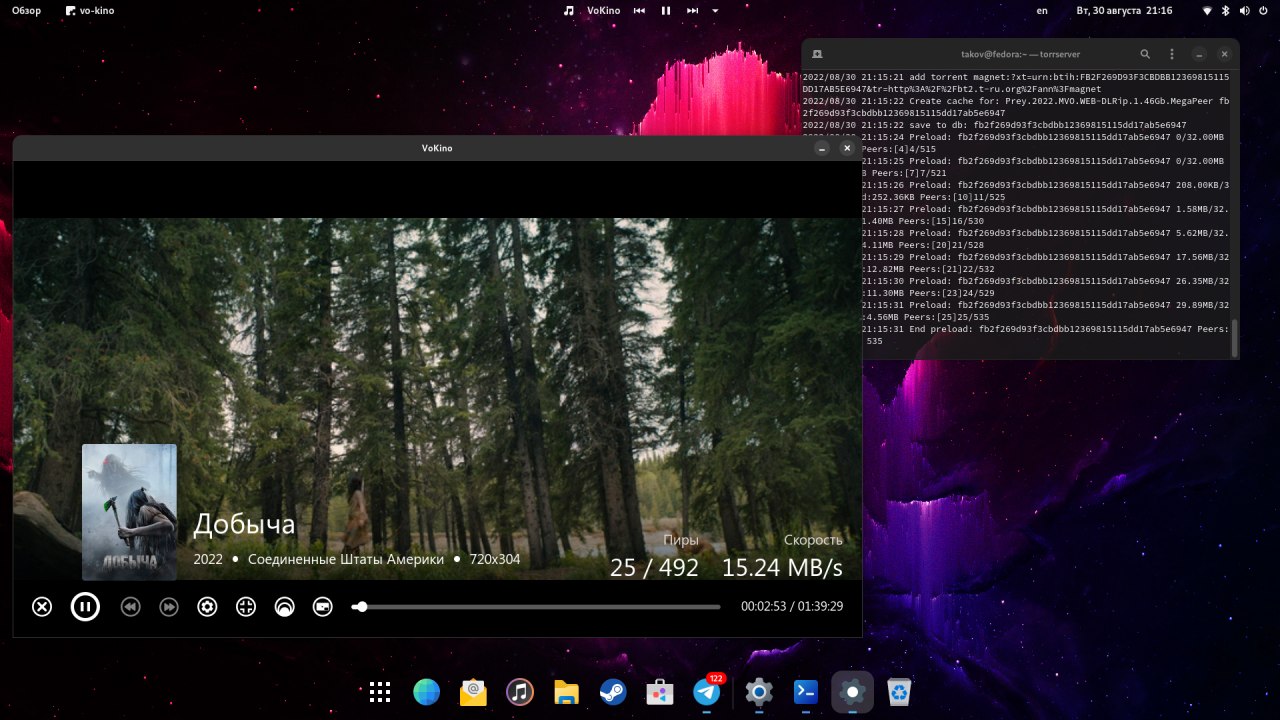Toggle pause in the top bar media control
The image size is (1280, 720).
coord(666,11)
